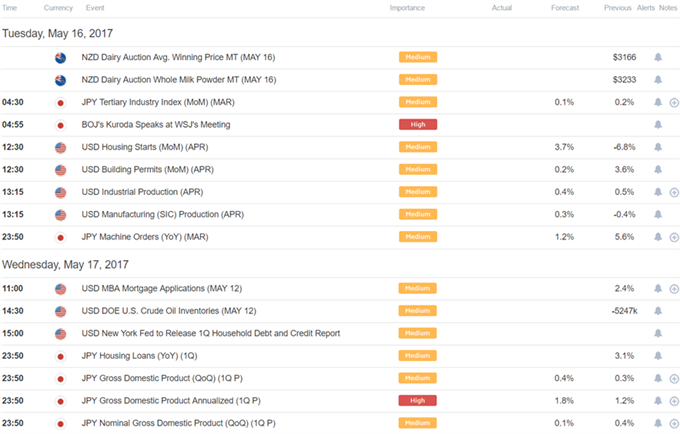
Task: Click bell icon for JPY Machine Orders
Action: point(657,236)
